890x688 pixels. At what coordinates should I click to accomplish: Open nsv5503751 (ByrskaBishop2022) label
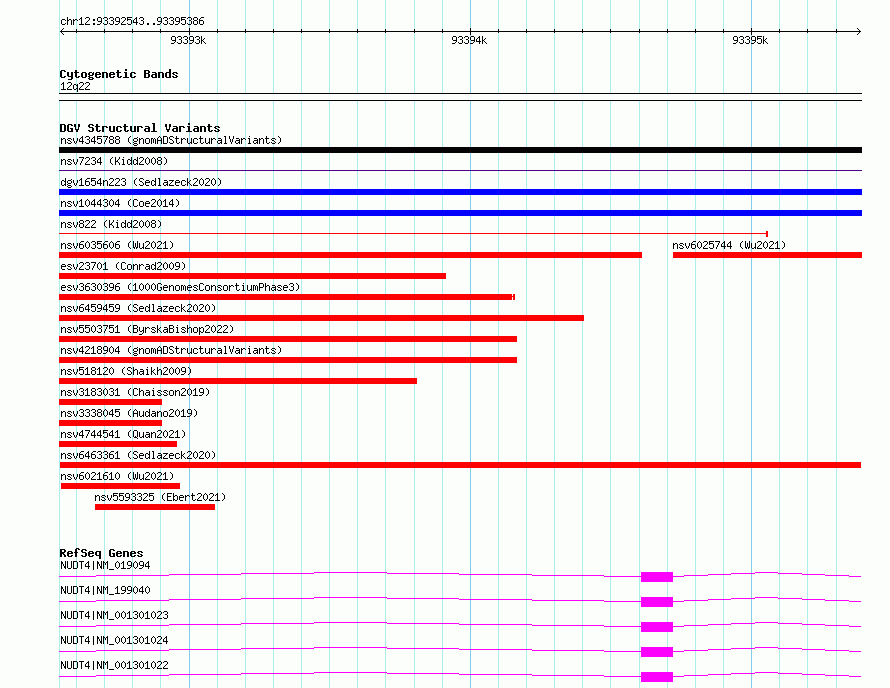point(147,329)
